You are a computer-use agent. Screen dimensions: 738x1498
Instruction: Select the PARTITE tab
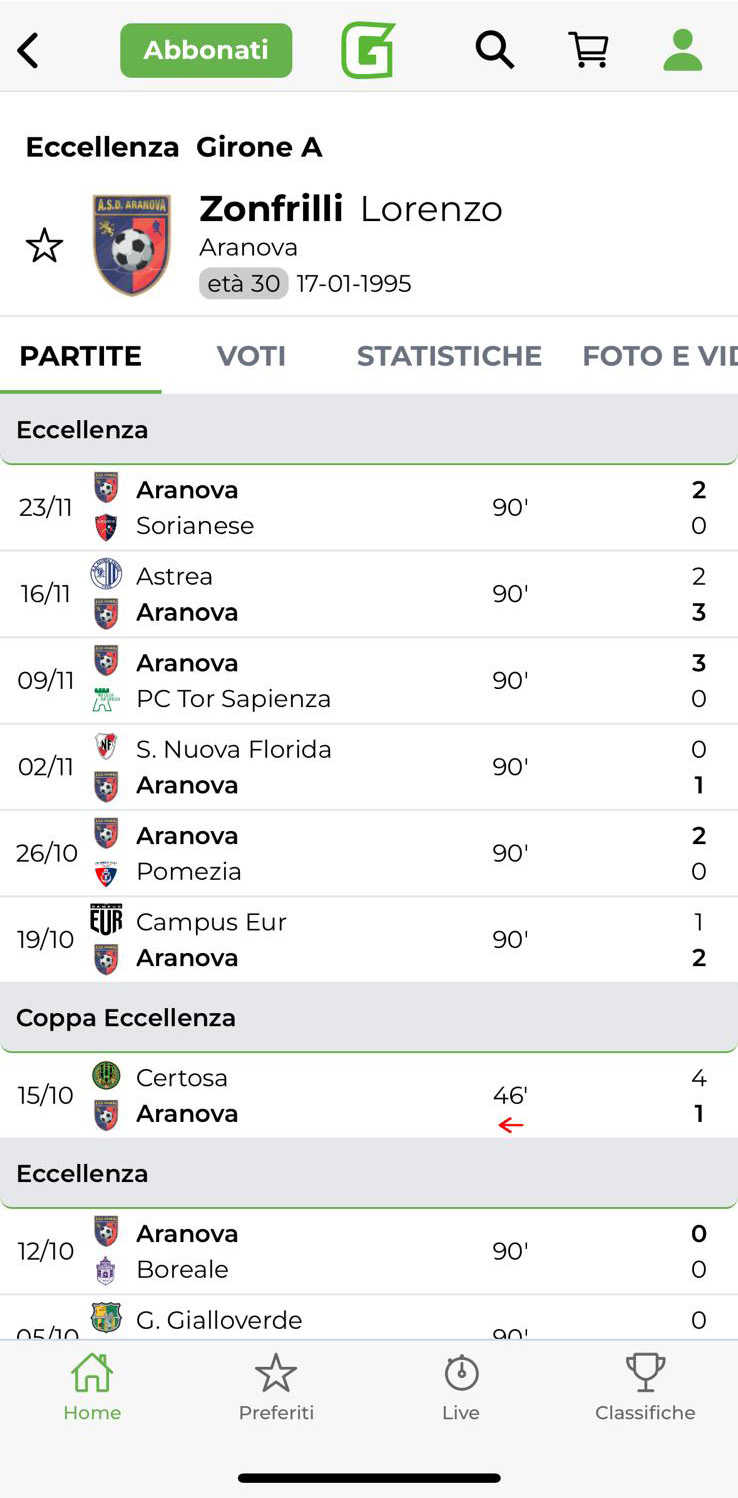(x=80, y=356)
